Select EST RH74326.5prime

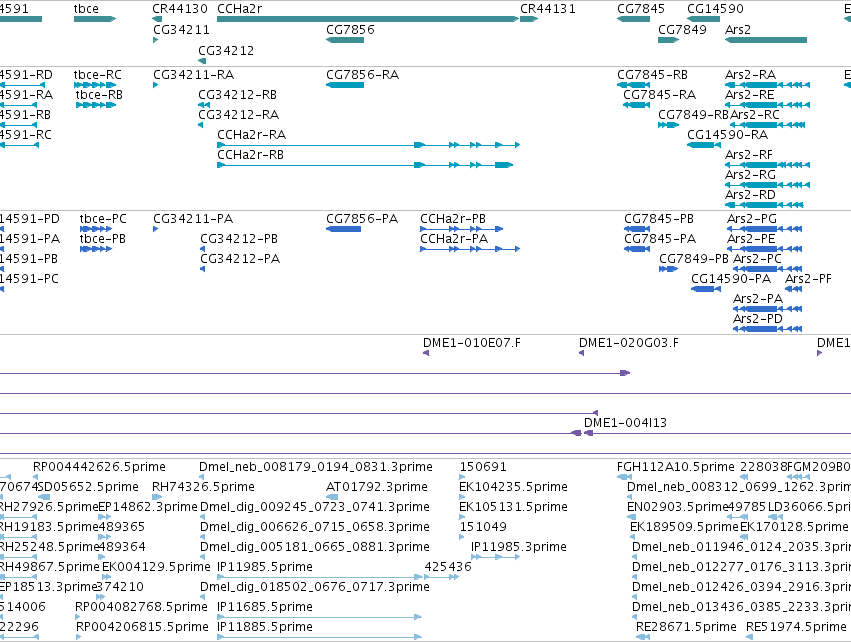(203, 487)
